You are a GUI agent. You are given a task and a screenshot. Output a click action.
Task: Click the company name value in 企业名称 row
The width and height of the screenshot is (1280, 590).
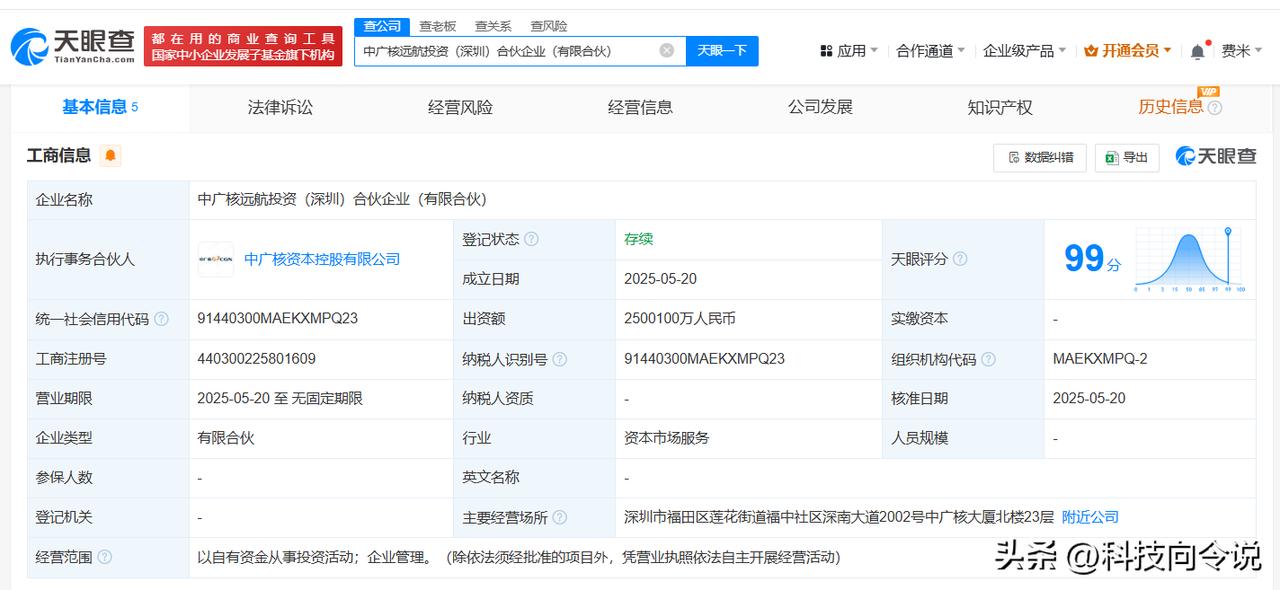[x=342, y=199]
